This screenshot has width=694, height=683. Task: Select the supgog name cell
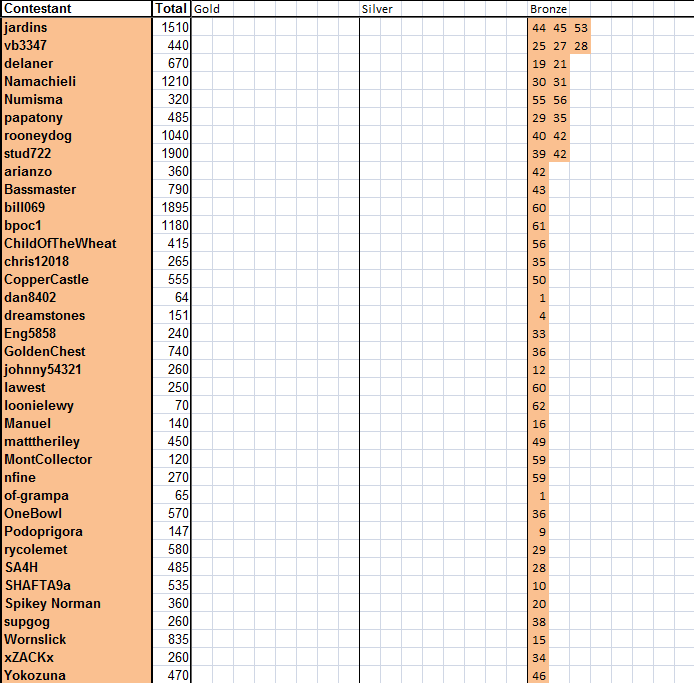pyautogui.click(x=77, y=621)
